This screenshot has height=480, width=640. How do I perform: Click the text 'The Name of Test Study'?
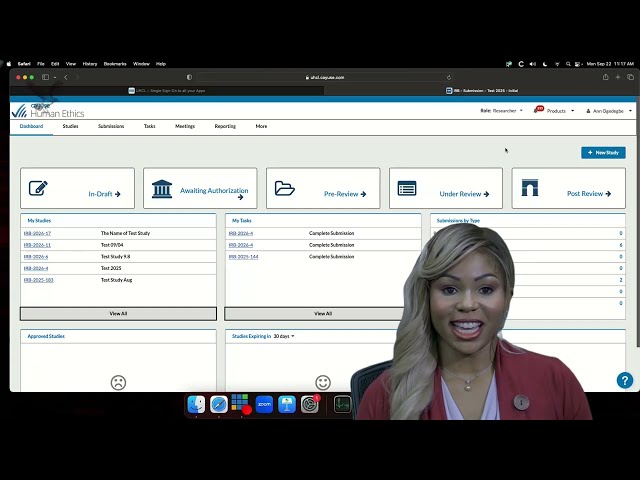point(125,233)
